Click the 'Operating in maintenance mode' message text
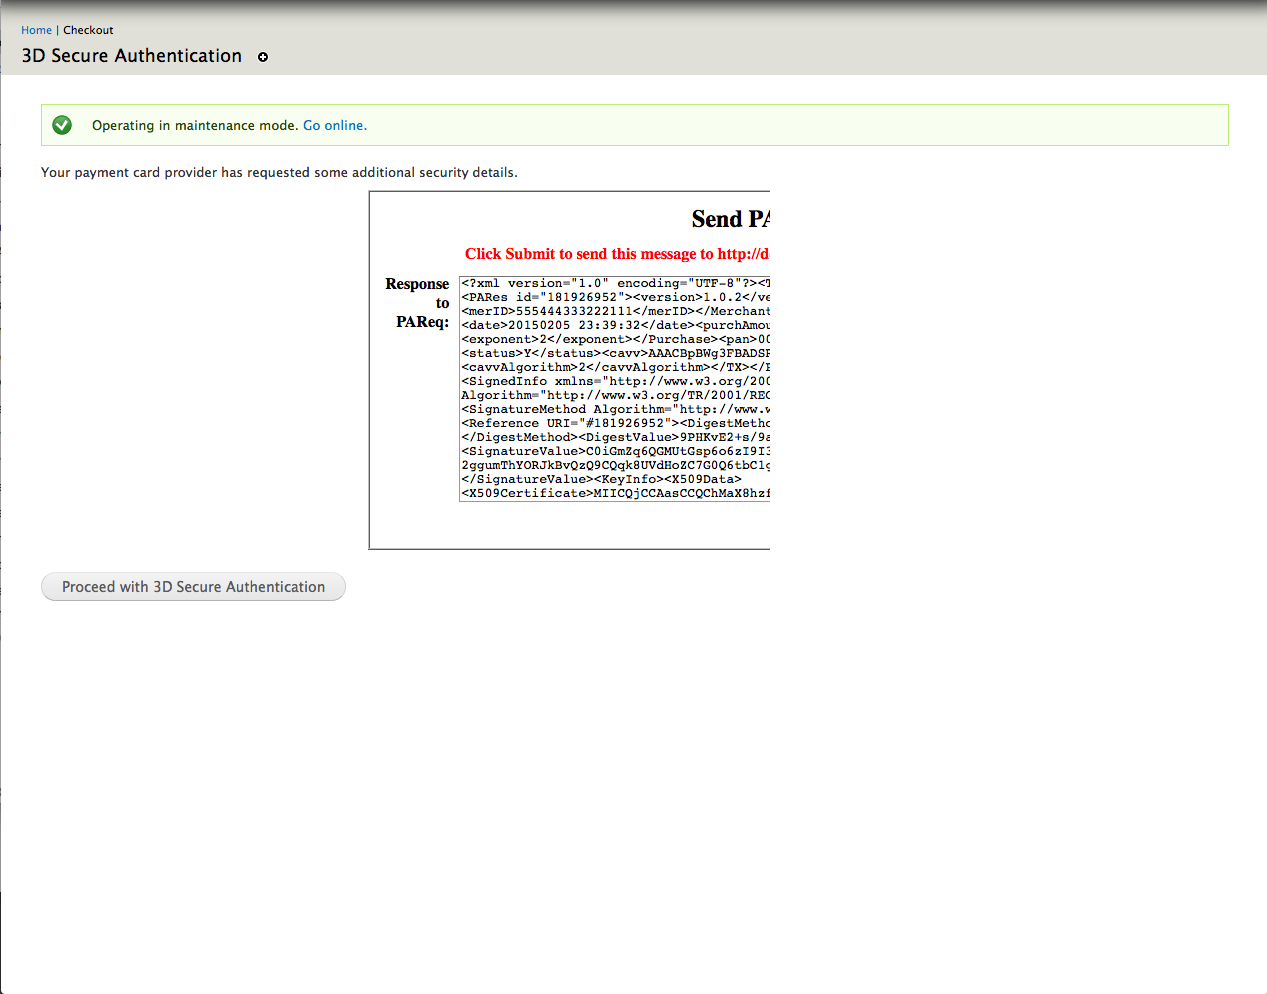 (194, 125)
